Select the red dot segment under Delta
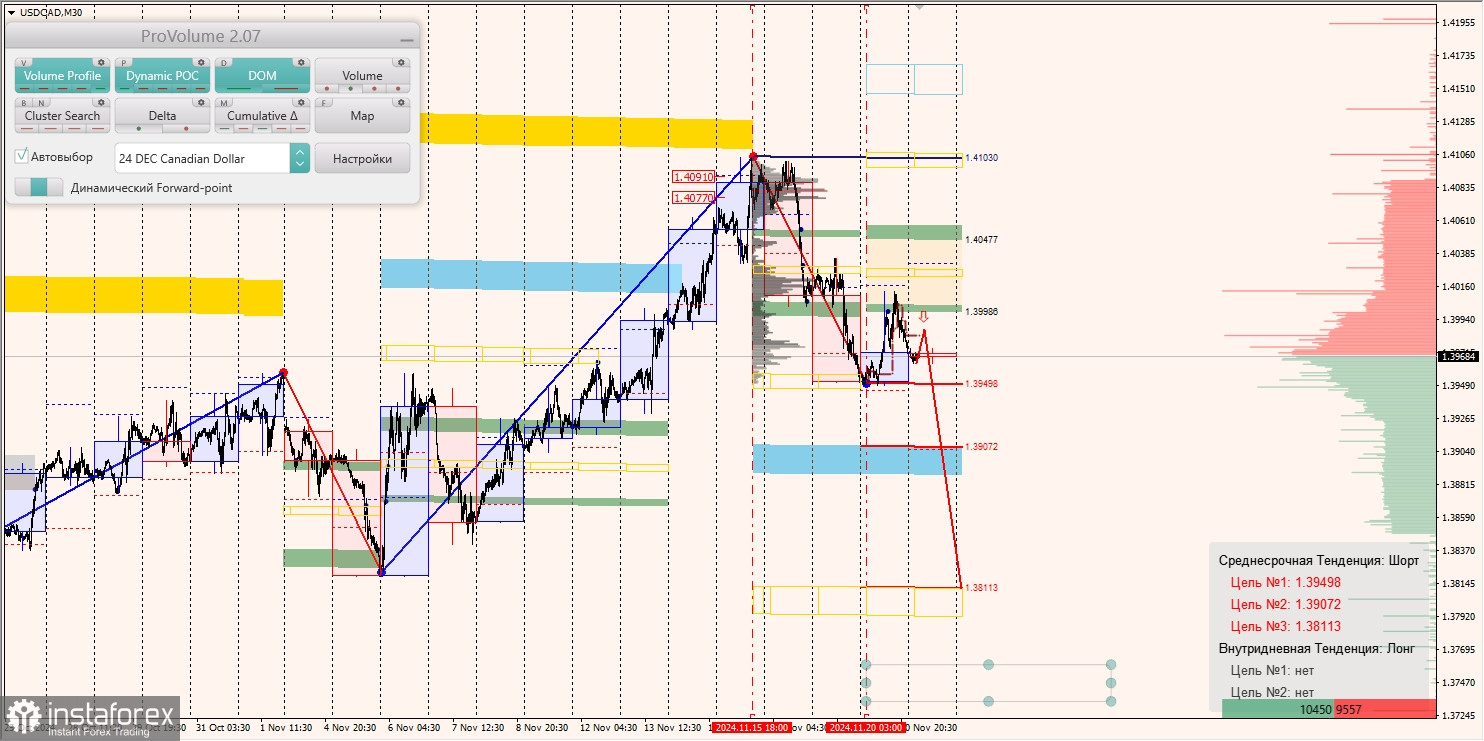 186,129
